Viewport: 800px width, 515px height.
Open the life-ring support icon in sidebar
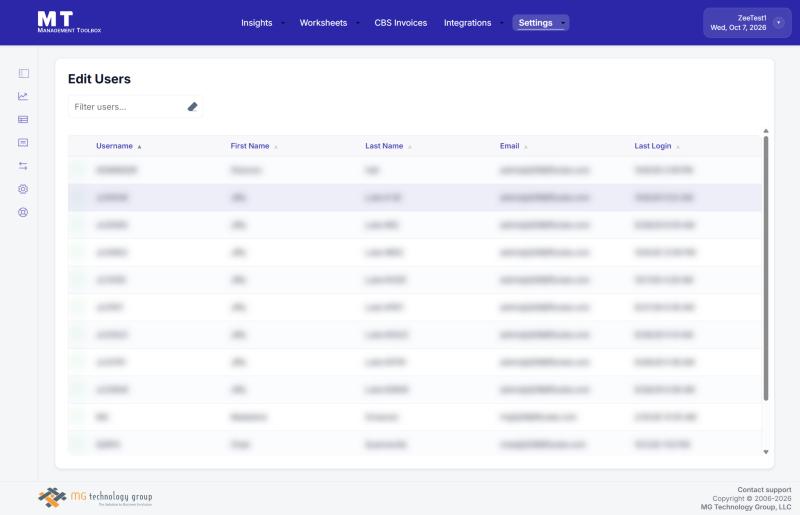(23, 212)
